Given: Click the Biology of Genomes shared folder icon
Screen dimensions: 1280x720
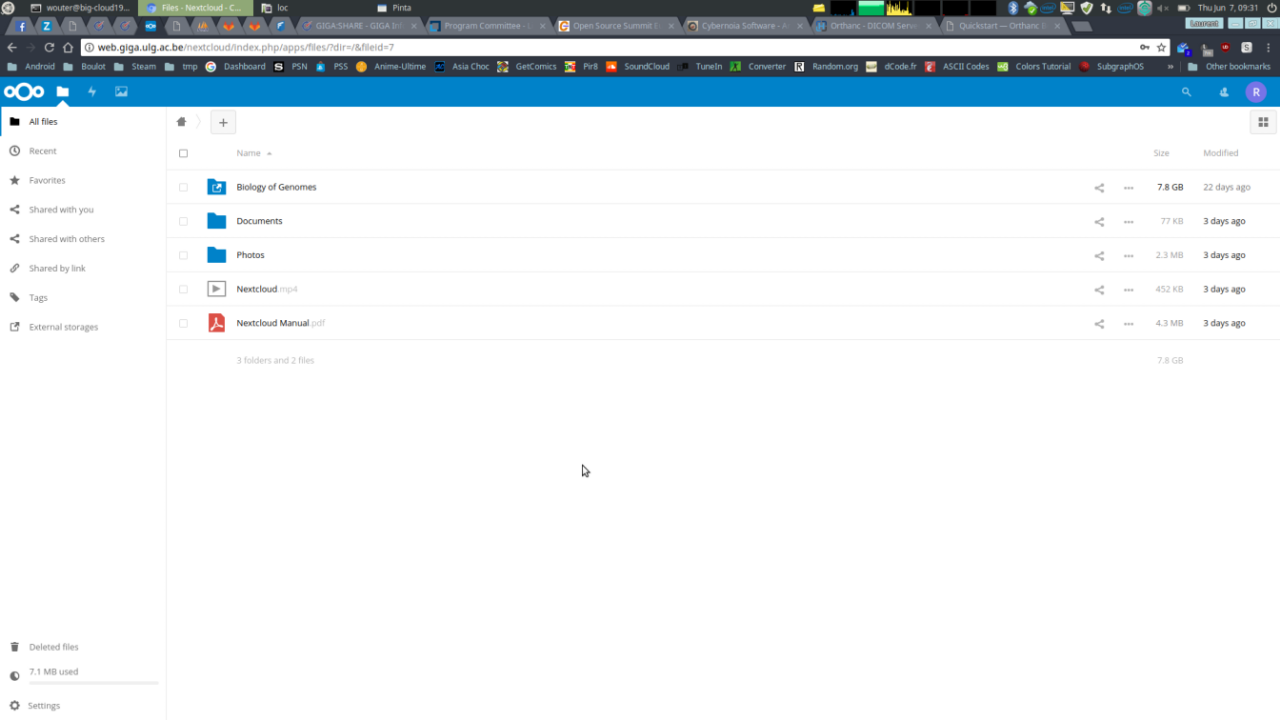Looking at the screenshot, I should [216, 187].
